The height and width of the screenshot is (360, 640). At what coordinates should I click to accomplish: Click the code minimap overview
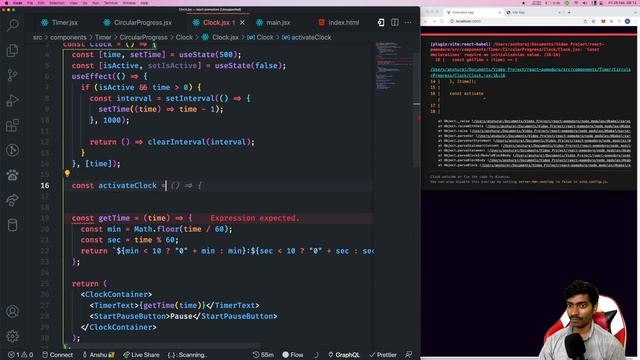pos(393,65)
